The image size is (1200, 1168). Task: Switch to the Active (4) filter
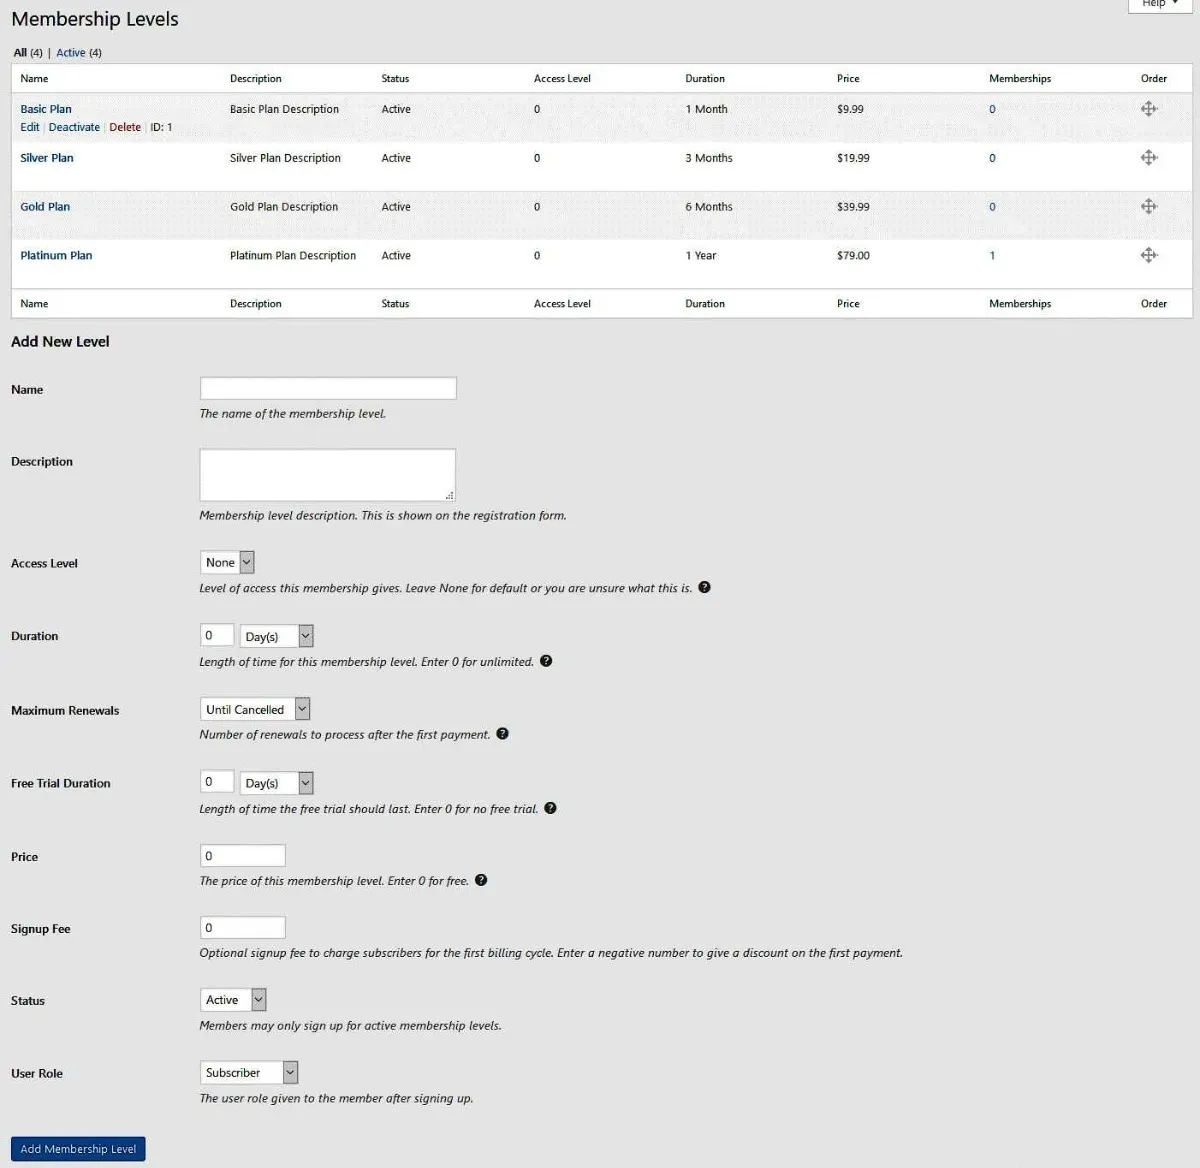coord(79,53)
